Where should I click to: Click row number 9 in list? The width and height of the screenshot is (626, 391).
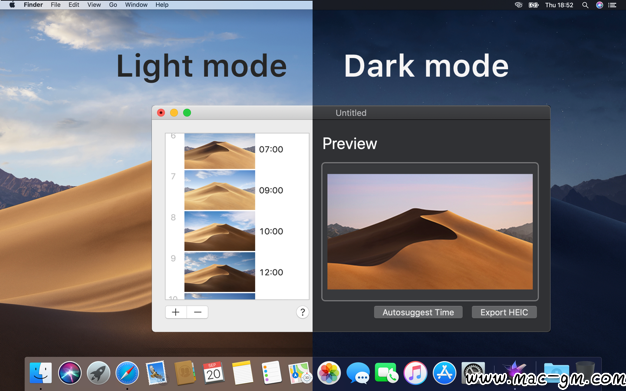pos(173,258)
